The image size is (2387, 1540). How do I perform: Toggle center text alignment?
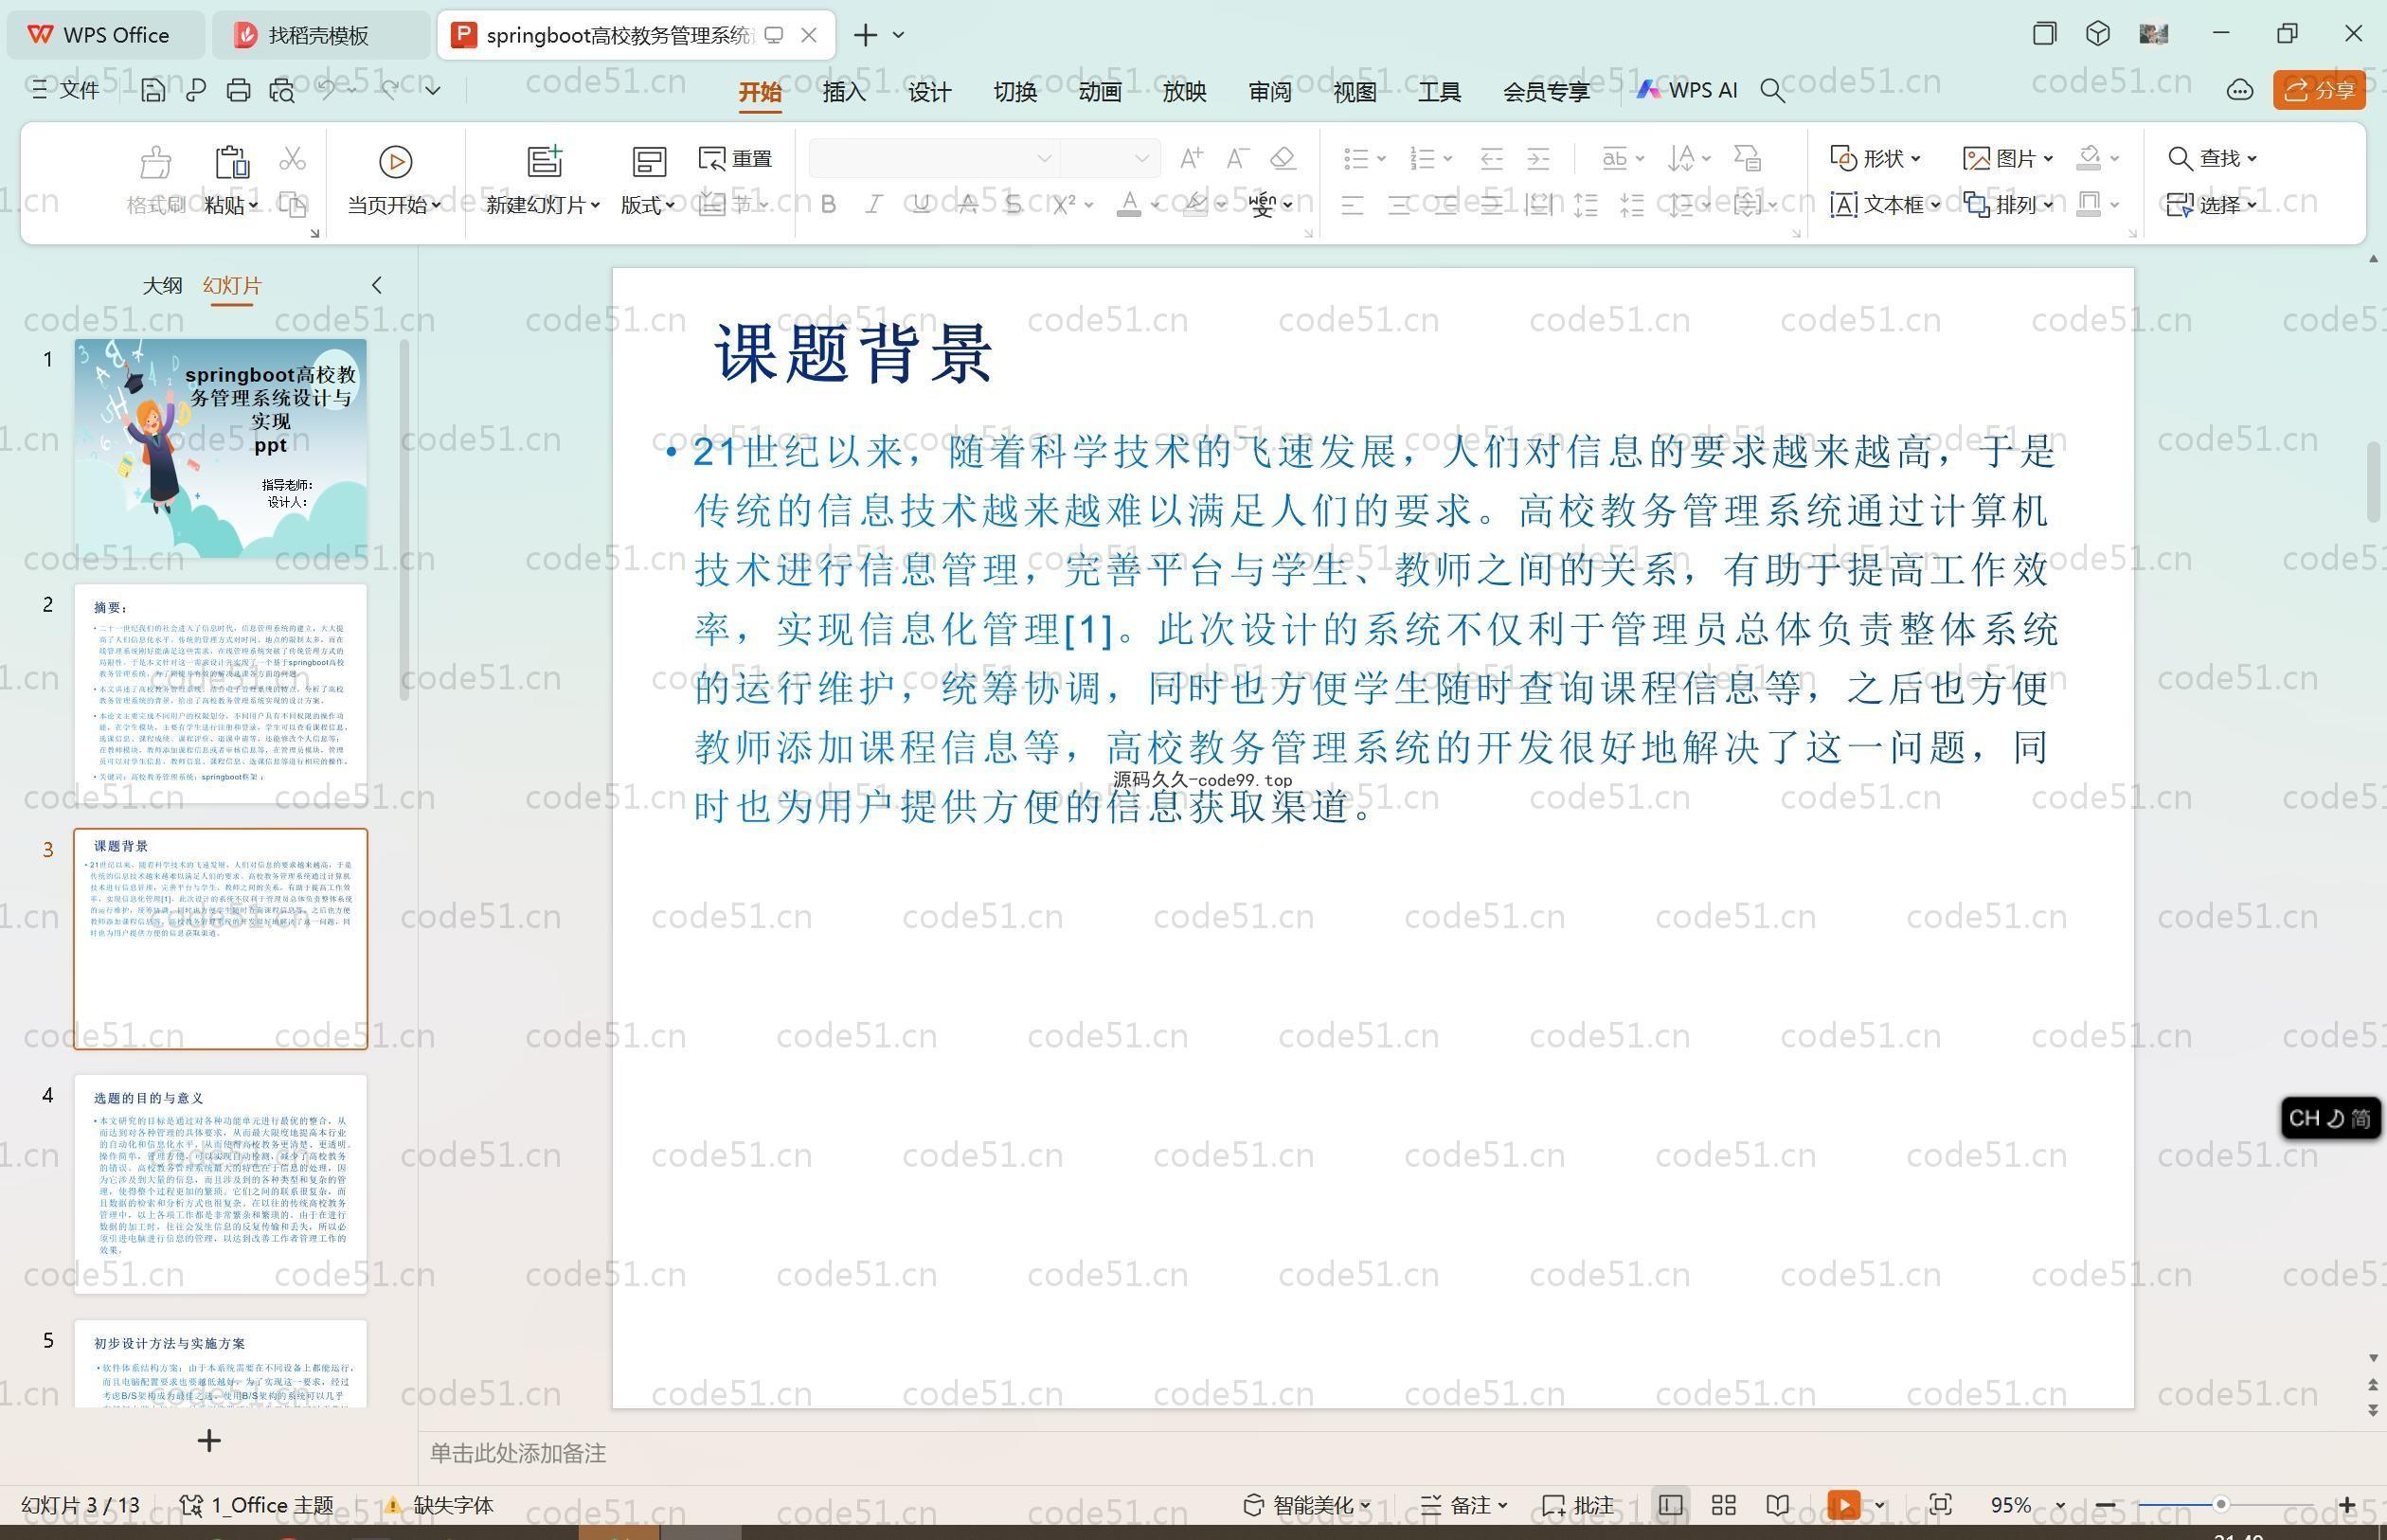point(1400,206)
